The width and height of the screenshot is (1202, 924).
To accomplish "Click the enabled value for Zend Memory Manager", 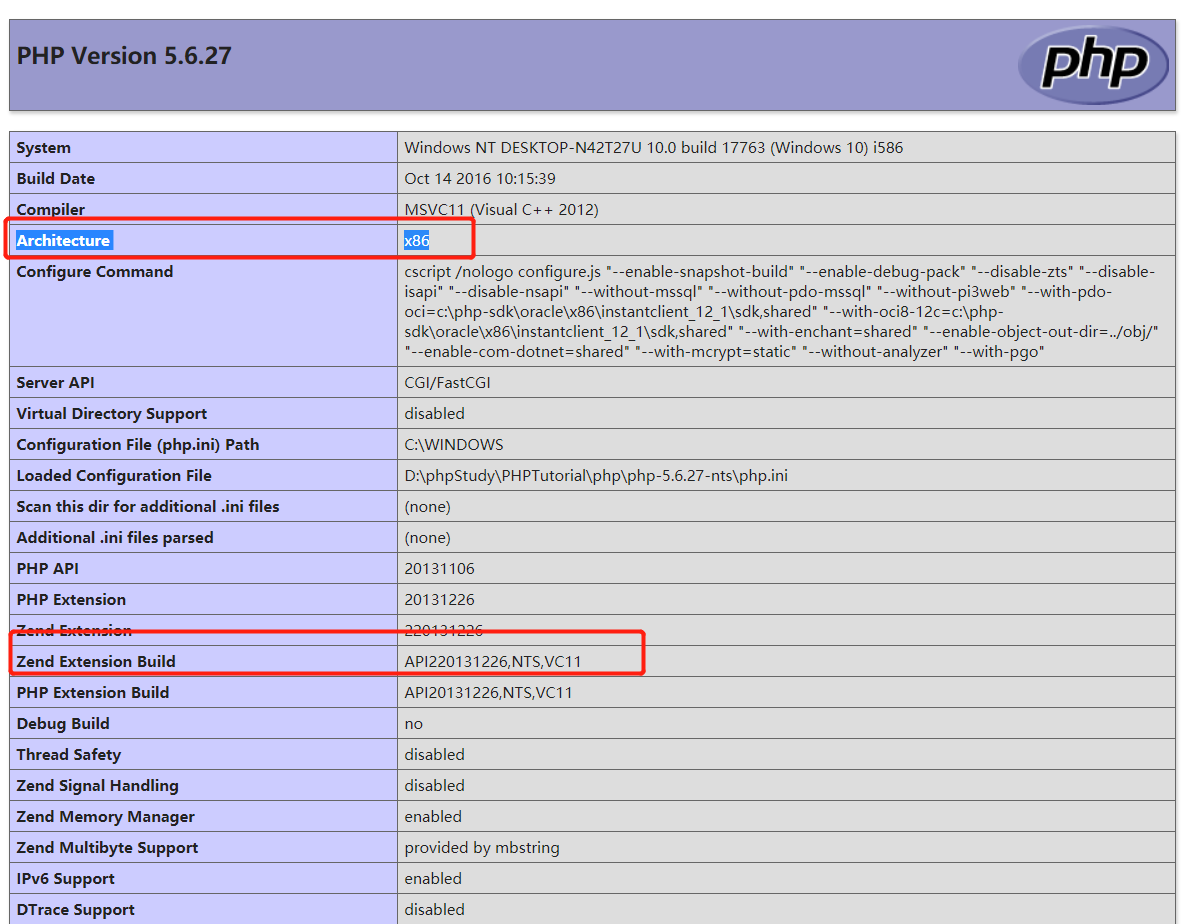I will click(x=433, y=817).
